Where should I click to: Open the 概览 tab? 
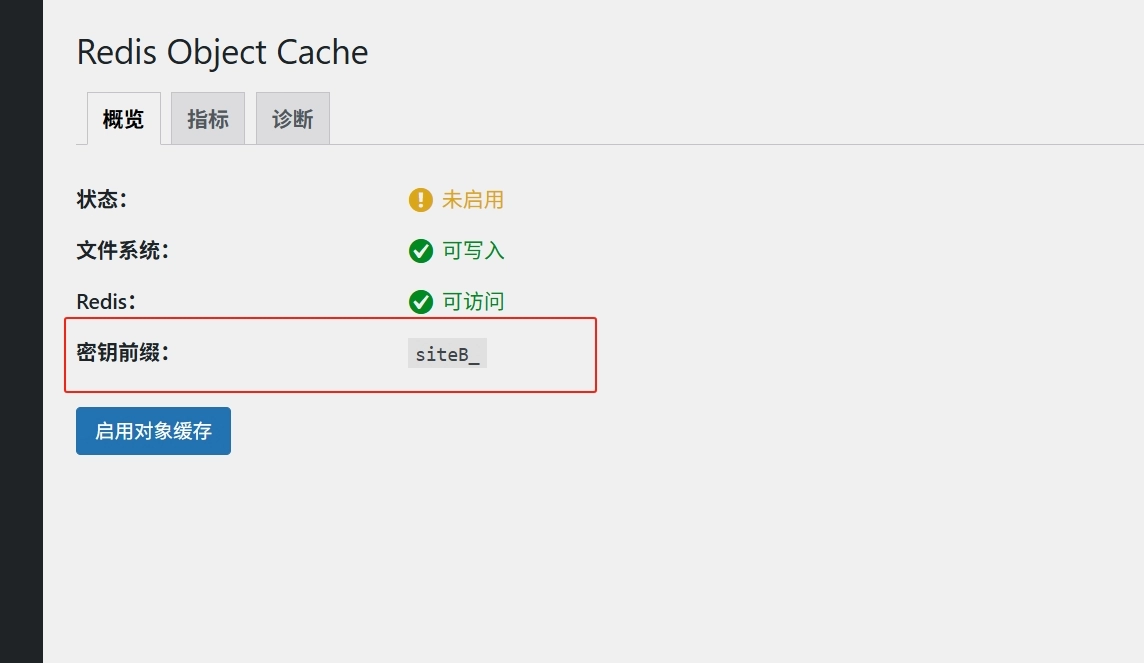coord(123,119)
